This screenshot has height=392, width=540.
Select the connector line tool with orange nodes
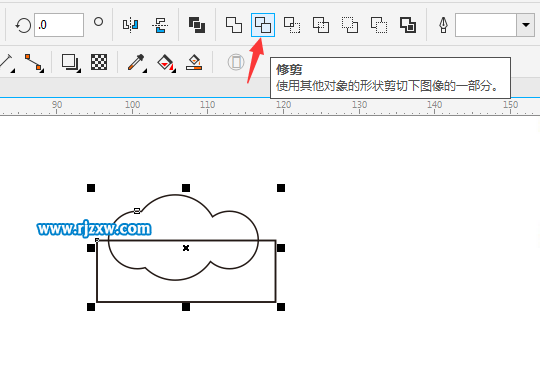coord(34,63)
